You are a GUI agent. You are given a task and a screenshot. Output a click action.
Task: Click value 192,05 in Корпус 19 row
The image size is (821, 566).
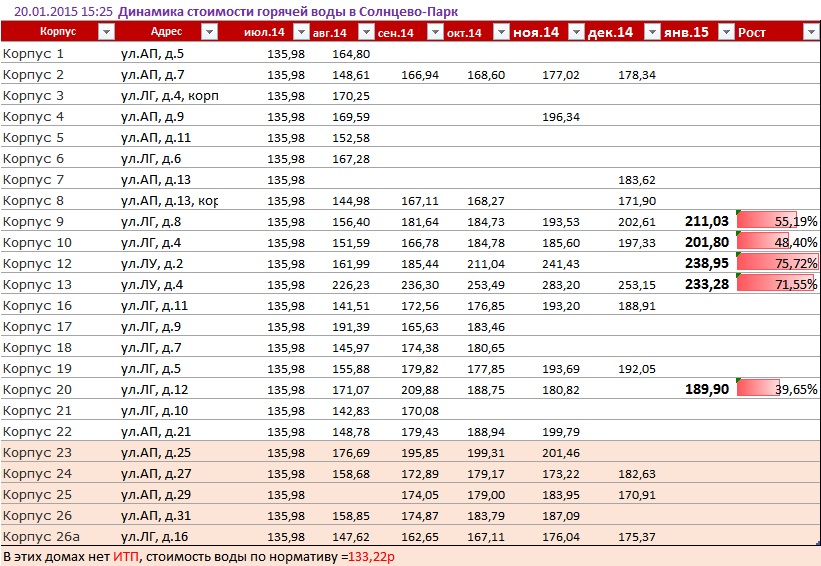[637, 368]
